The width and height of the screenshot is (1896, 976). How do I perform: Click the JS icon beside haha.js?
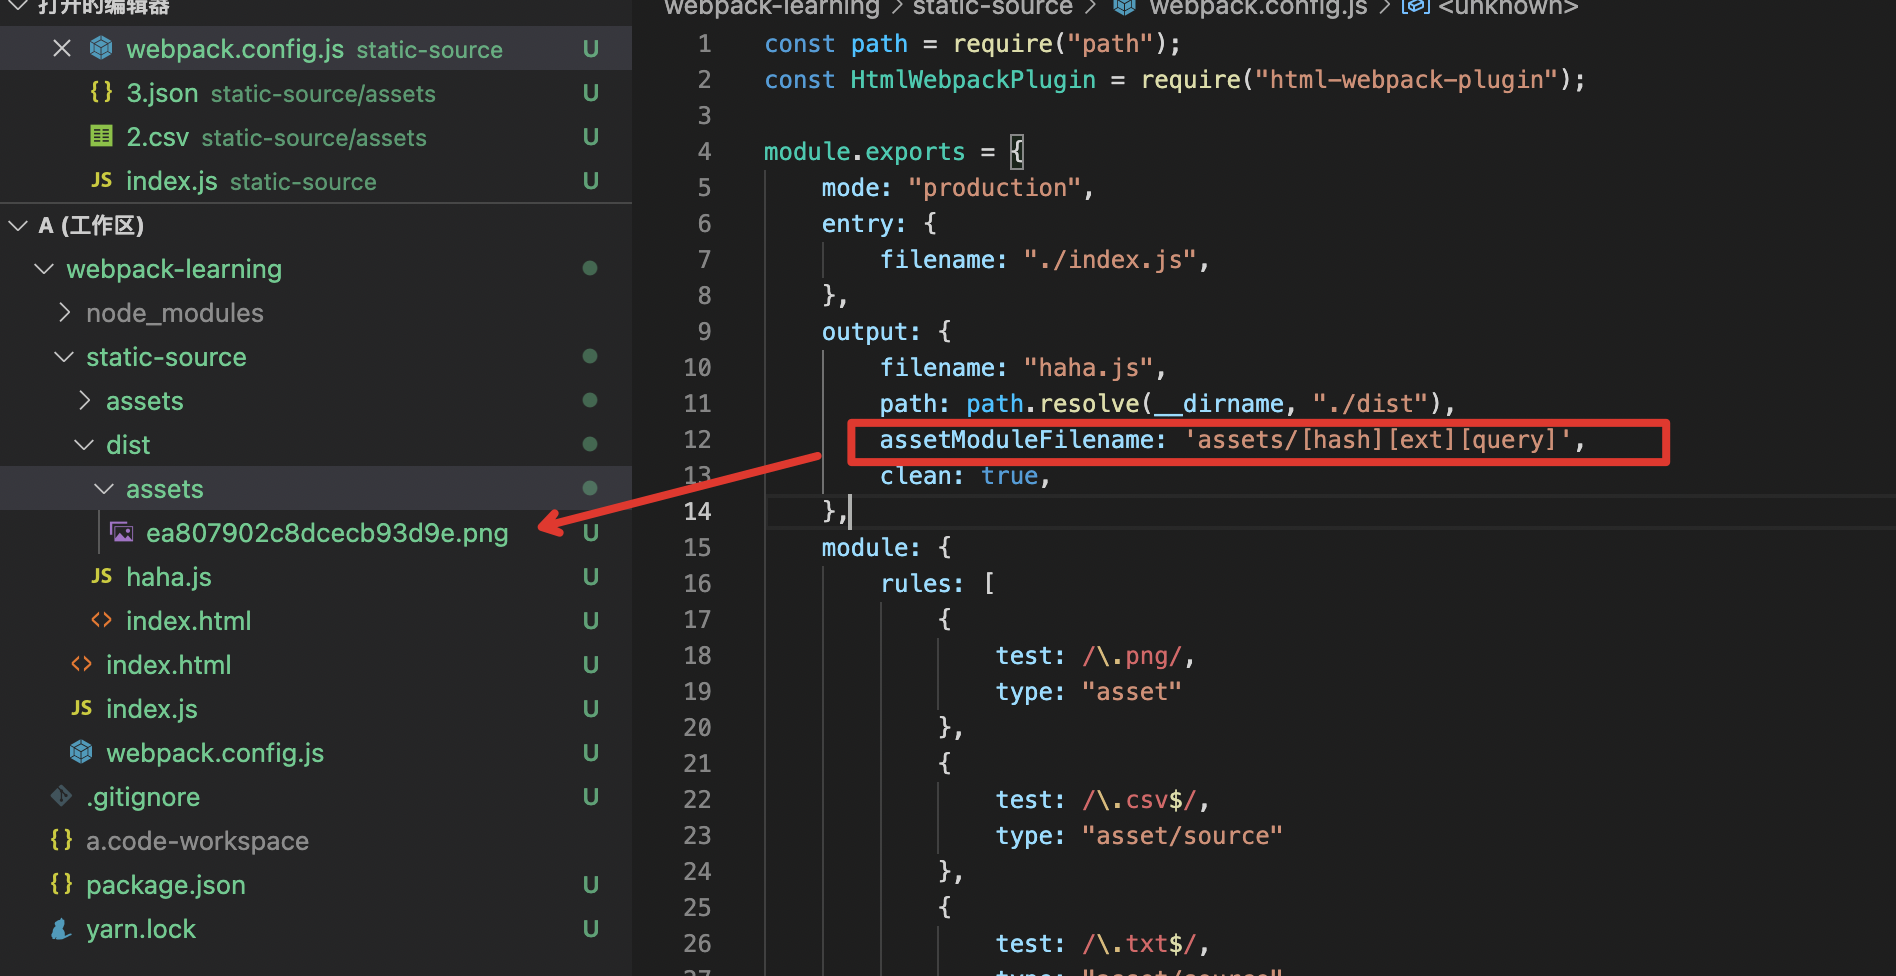[x=101, y=576]
